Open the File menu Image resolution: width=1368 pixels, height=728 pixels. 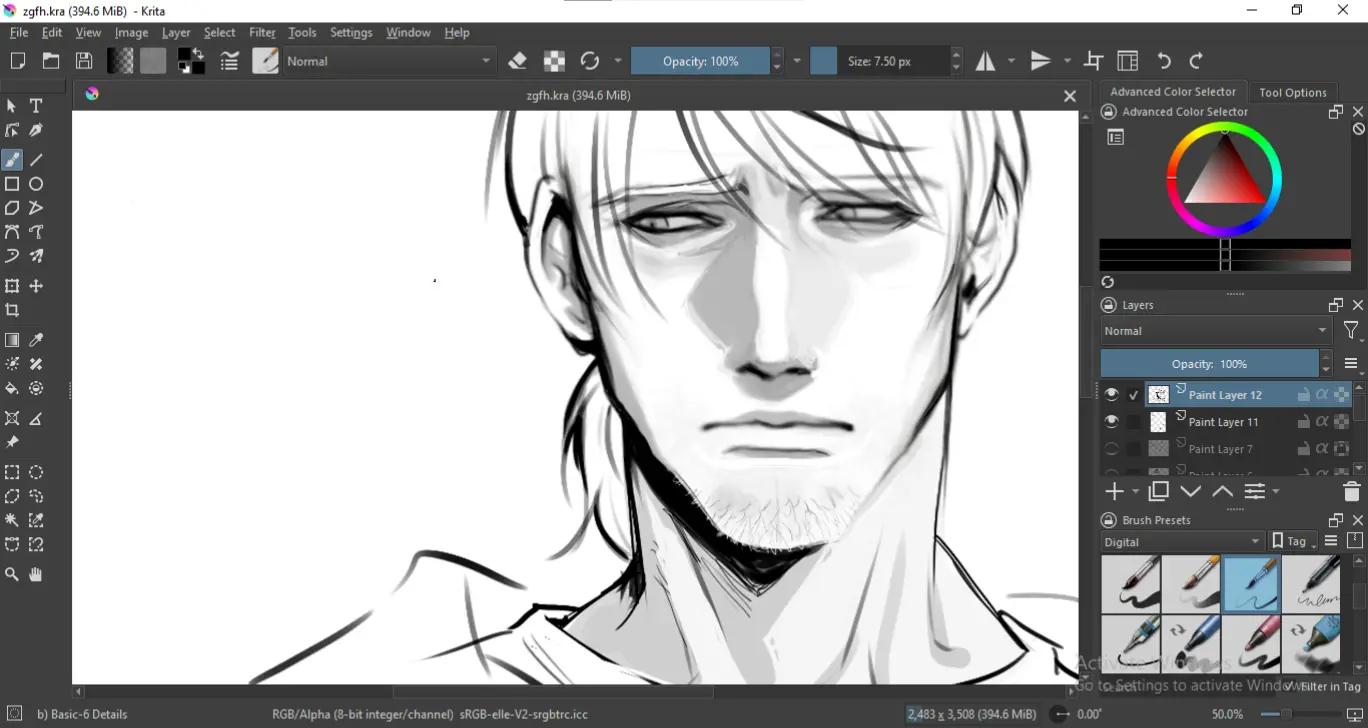pyautogui.click(x=19, y=32)
